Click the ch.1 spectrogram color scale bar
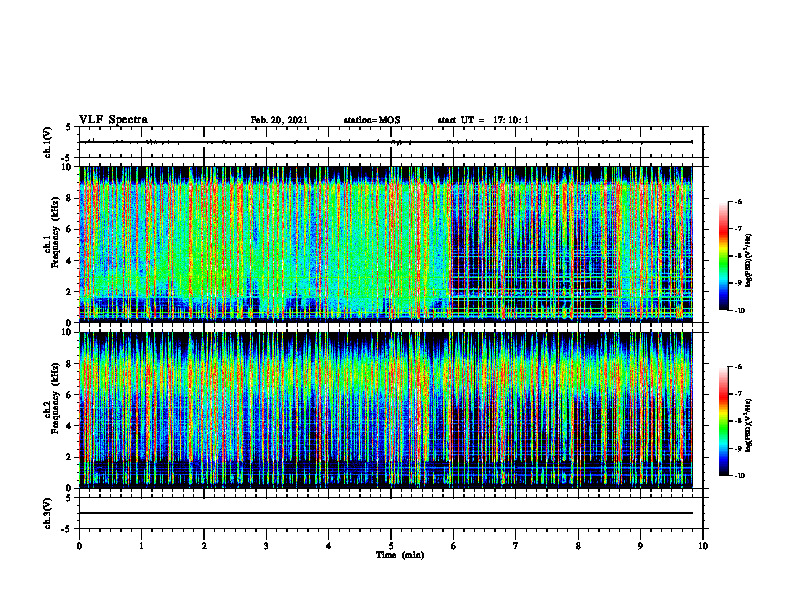Screen dimensions: 792x612 [724, 256]
